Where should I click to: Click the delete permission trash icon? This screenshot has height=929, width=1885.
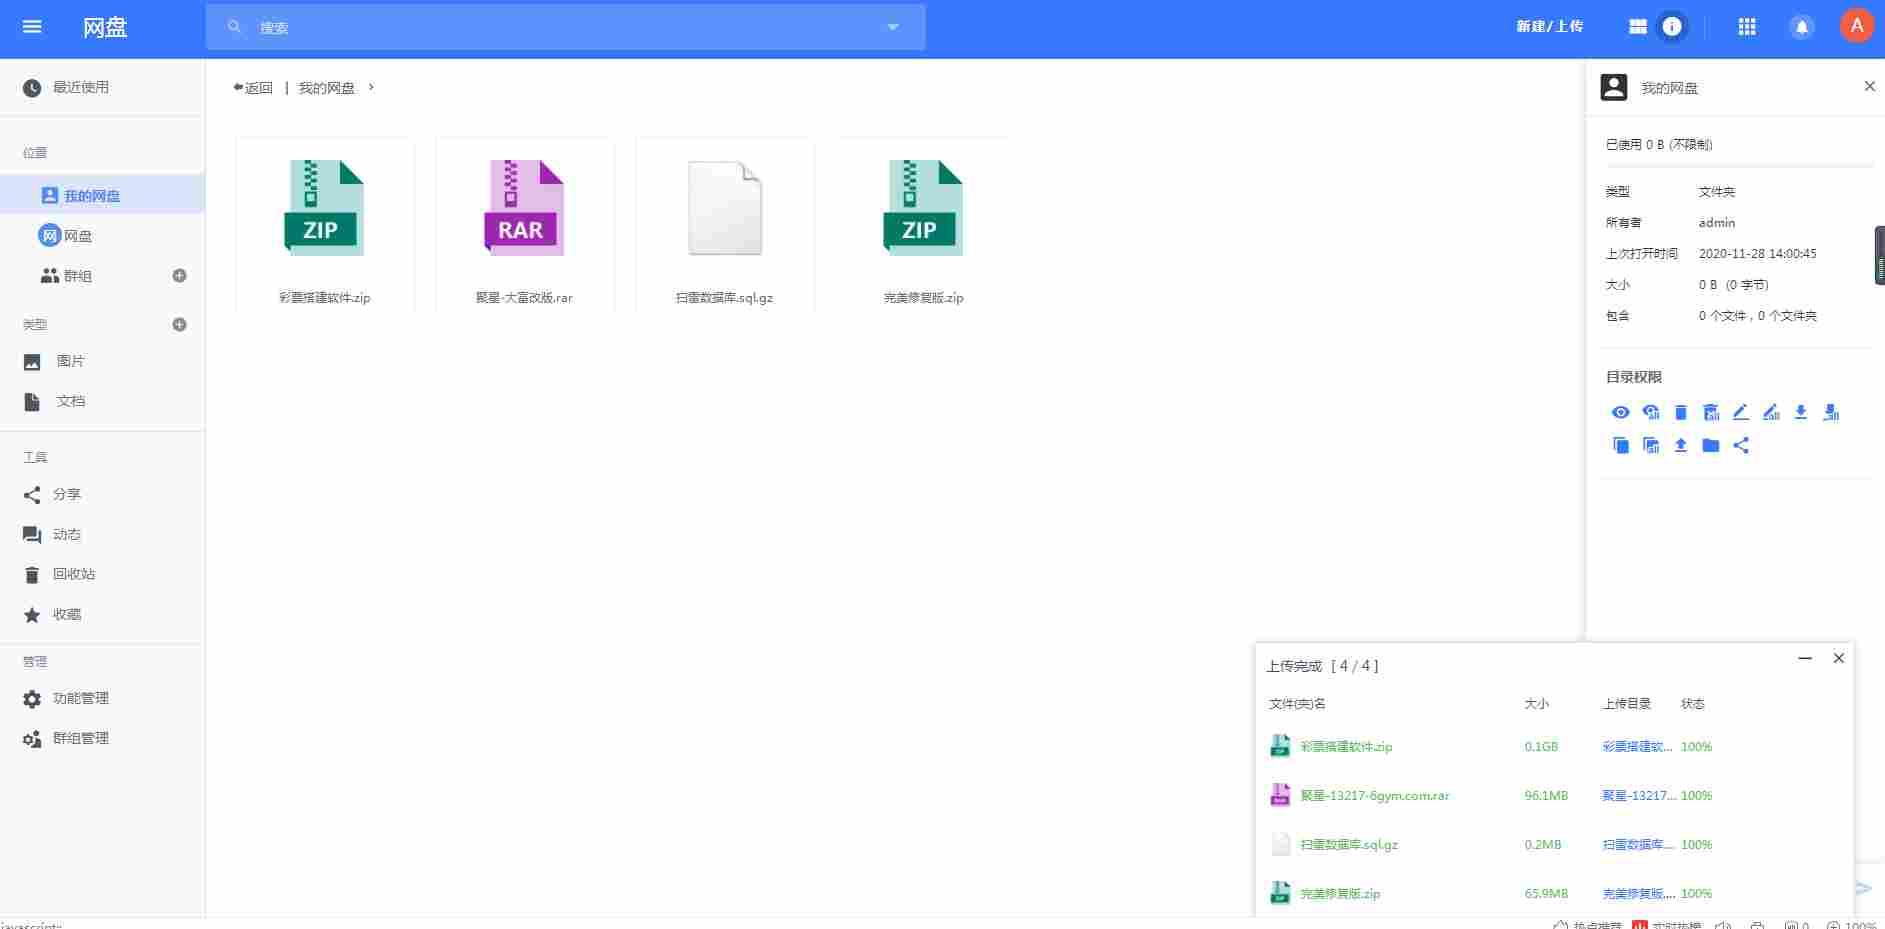(1681, 412)
